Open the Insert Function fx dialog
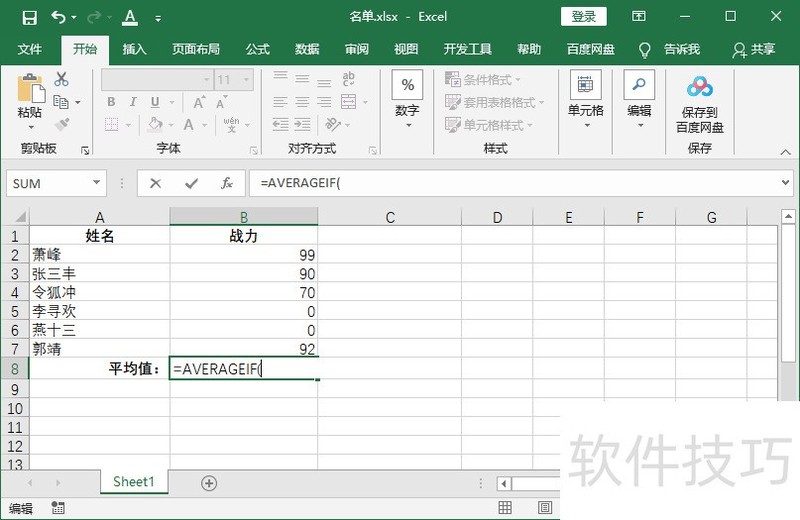800x520 pixels. [227, 183]
